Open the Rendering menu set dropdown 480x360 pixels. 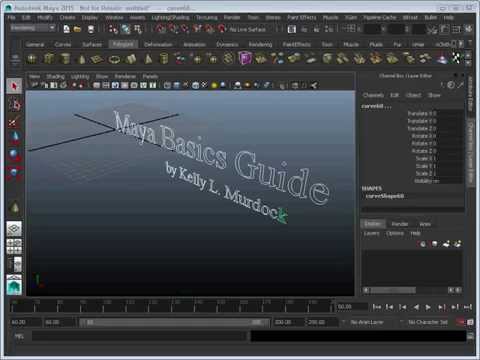[x=33, y=28]
